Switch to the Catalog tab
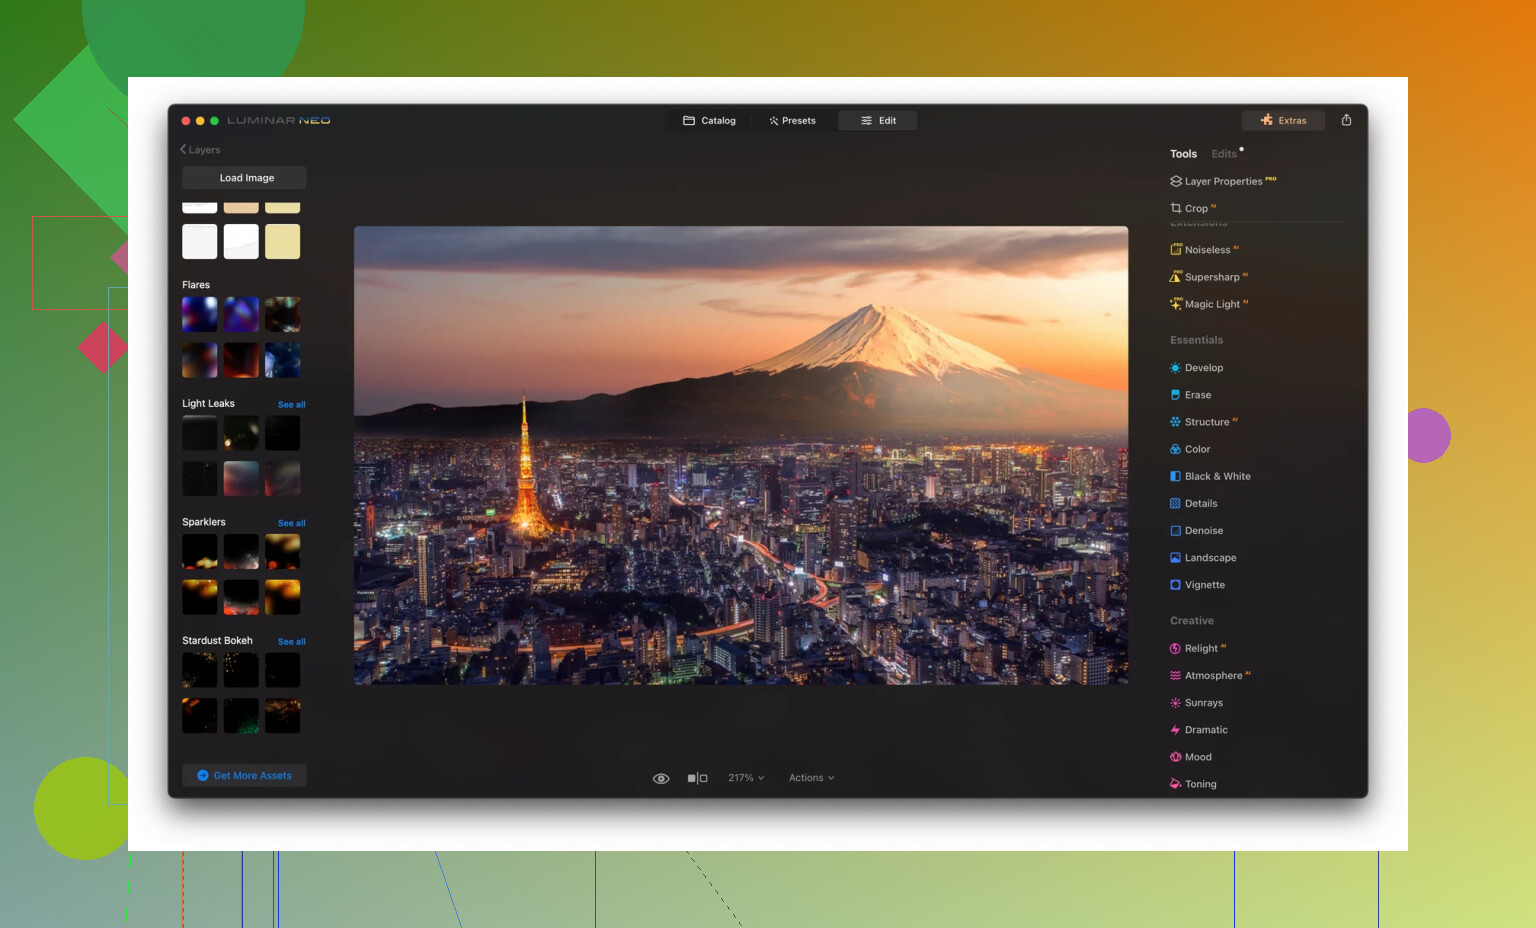 click(709, 121)
